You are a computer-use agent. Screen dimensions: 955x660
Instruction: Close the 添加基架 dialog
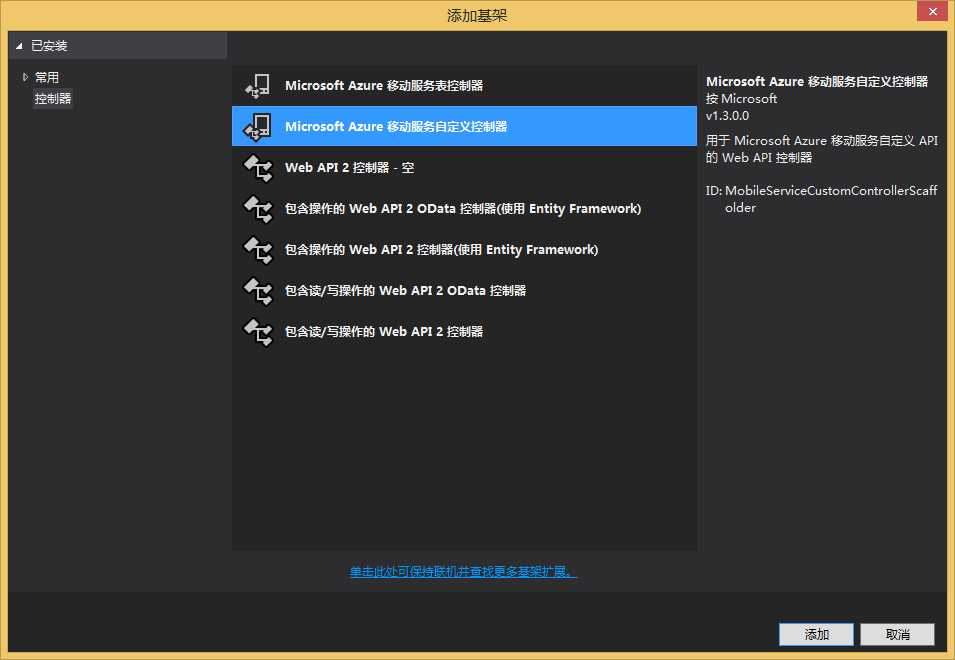(x=932, y=11)
